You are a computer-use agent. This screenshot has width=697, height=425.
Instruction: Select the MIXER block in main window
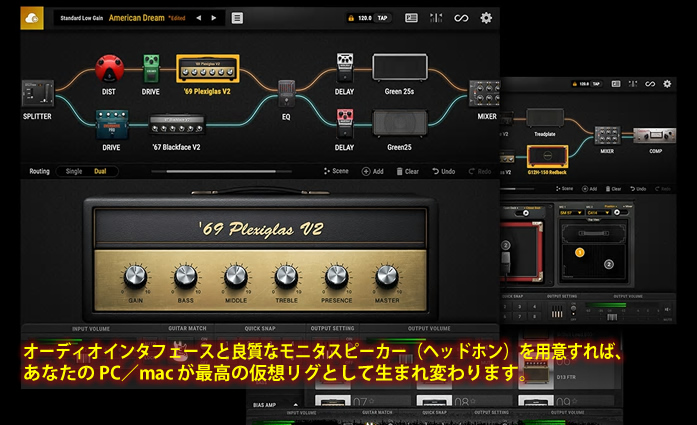[485, 93]
